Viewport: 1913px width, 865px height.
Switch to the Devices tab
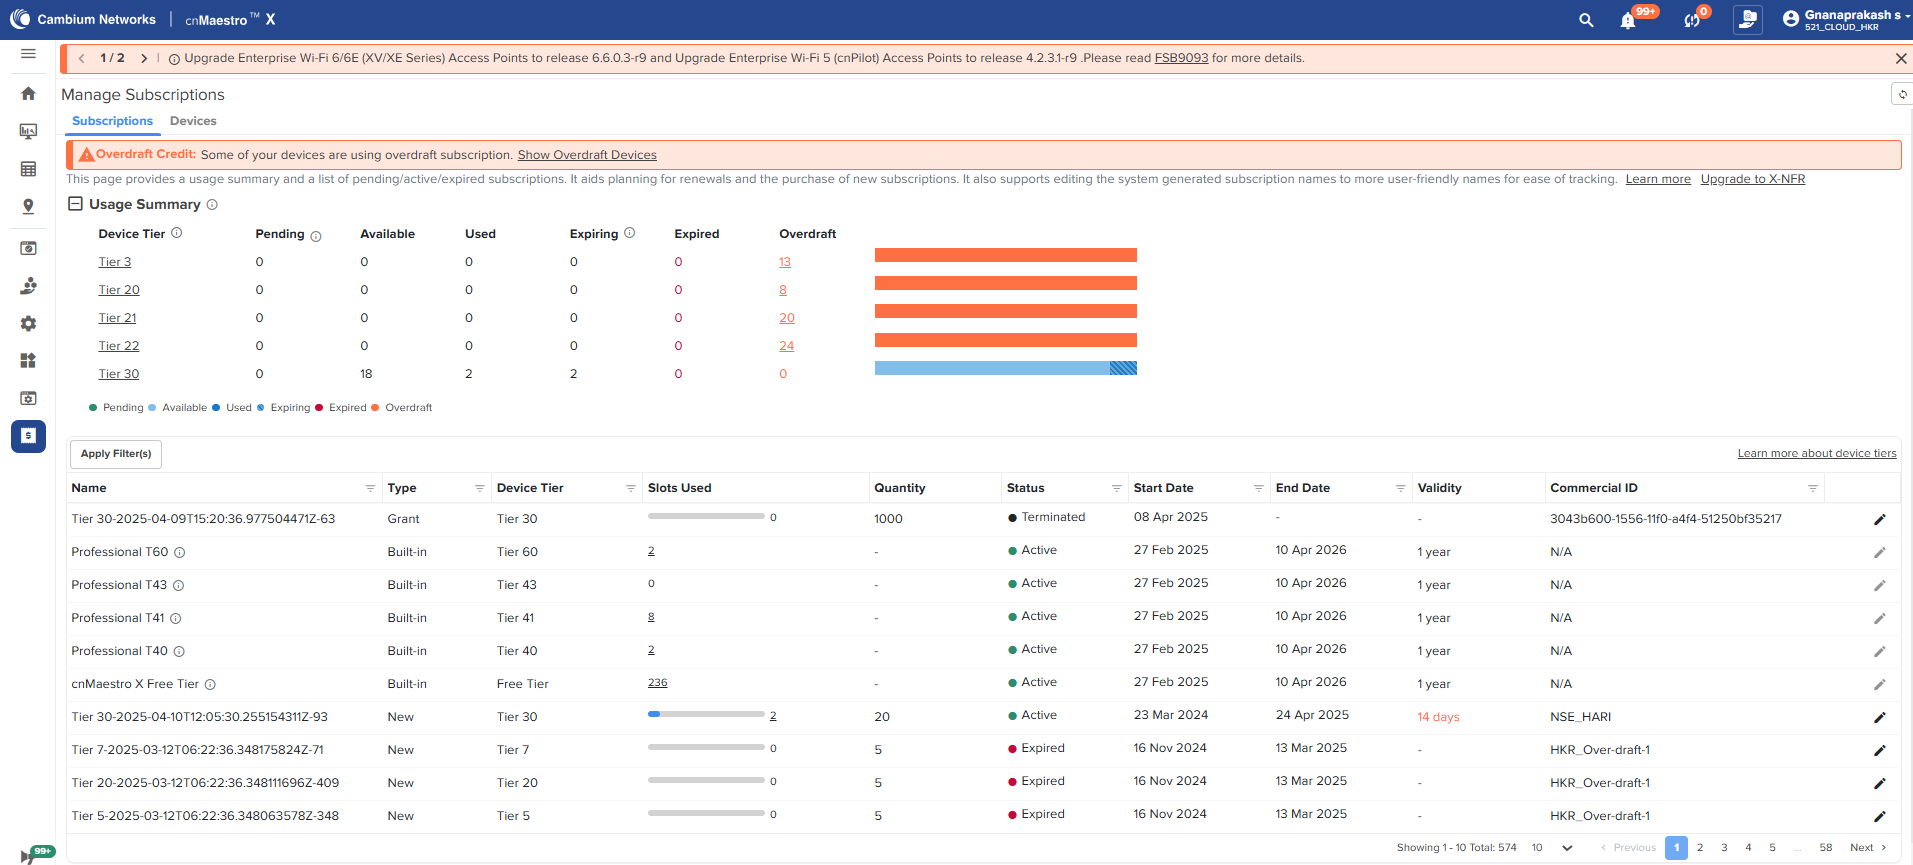coord(193,121)
